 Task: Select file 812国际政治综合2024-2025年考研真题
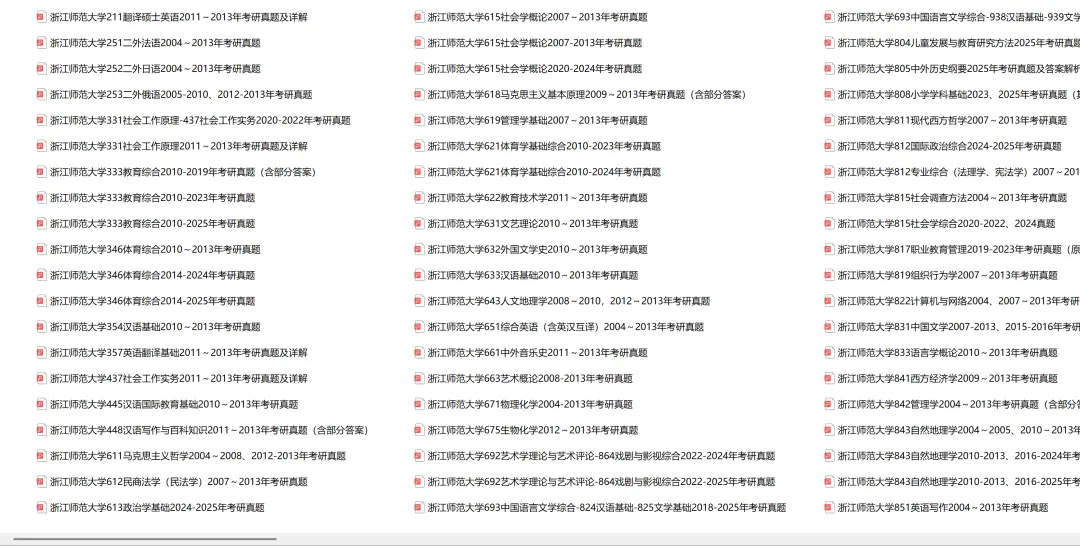point(943,146)
